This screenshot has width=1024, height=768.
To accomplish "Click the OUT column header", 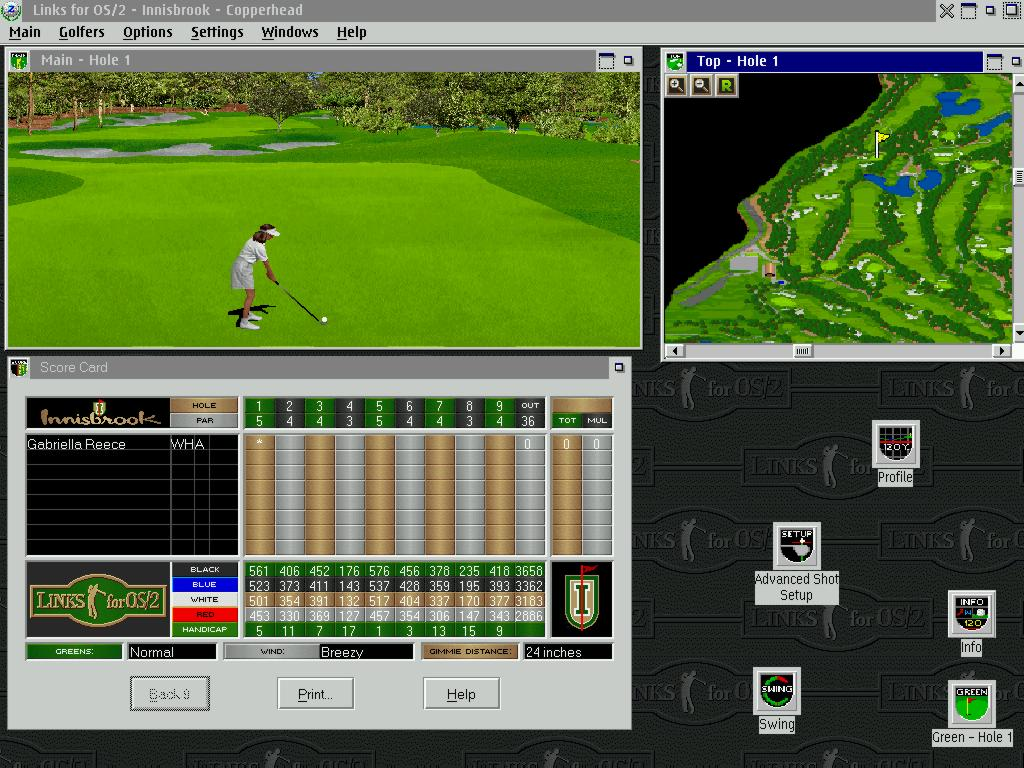I will [x=530, y=406].
